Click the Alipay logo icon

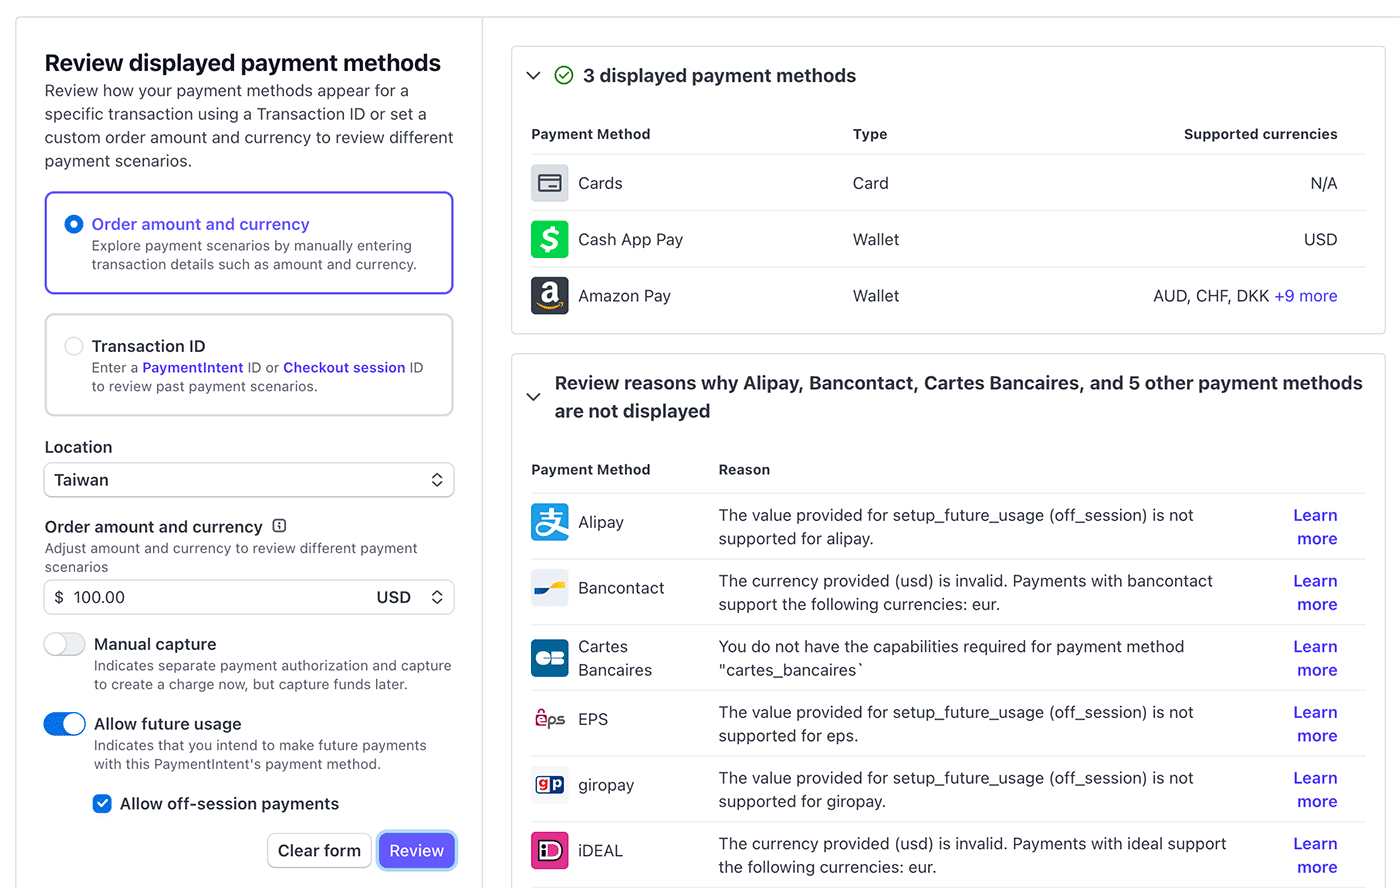coord(550,522)
